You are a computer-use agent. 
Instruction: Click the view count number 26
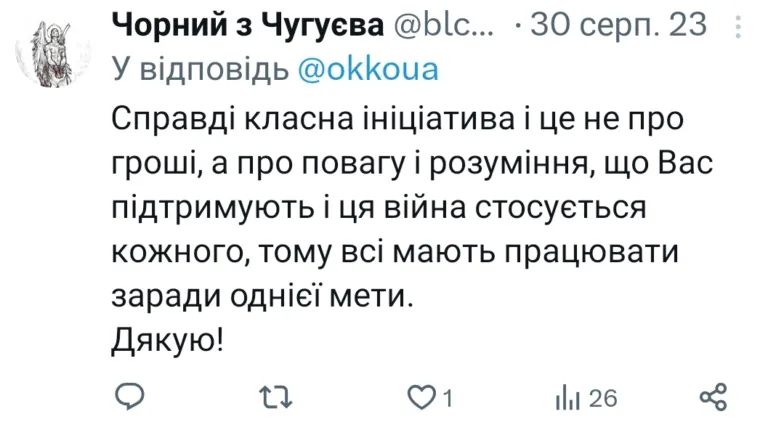(x=602, y=398)
